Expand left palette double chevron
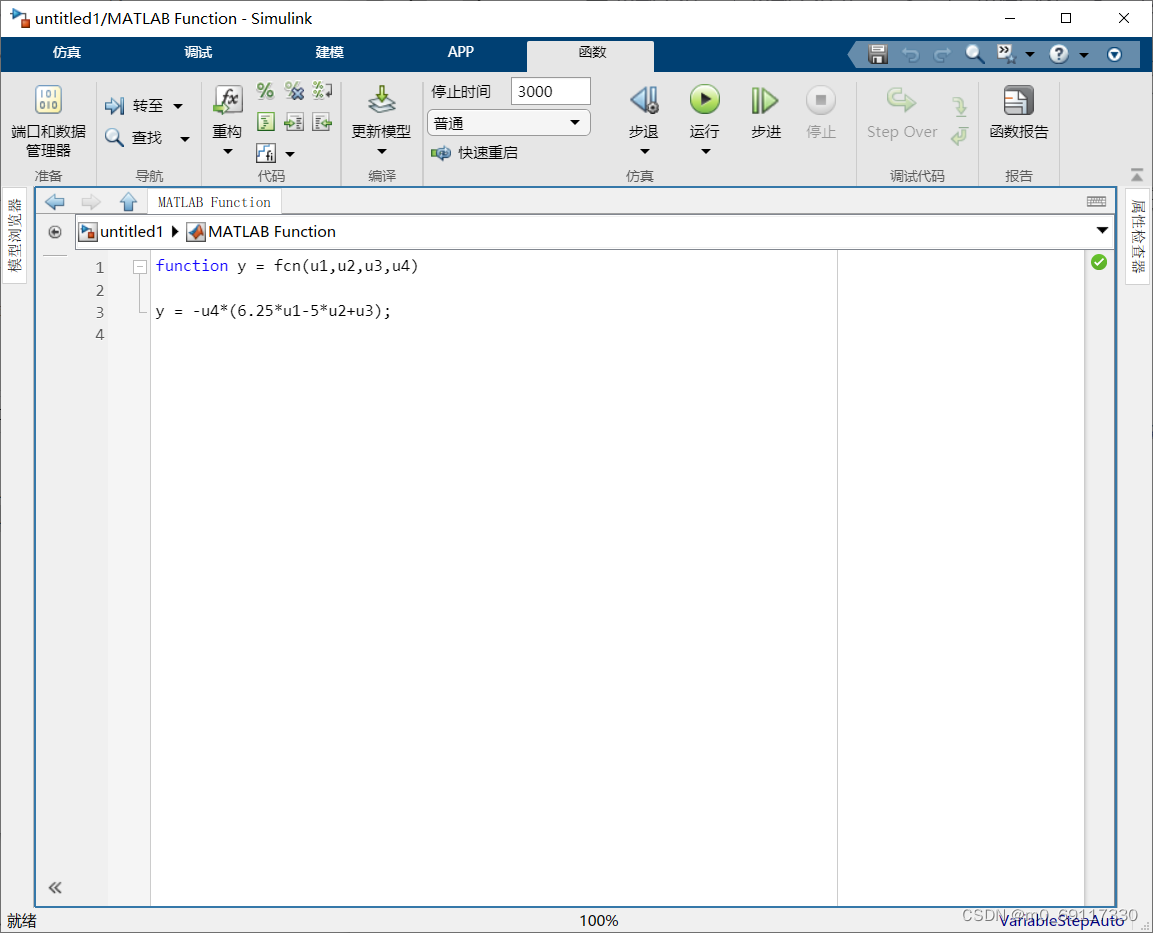This screenshot has height=933, width=1153. pos(55,887)
